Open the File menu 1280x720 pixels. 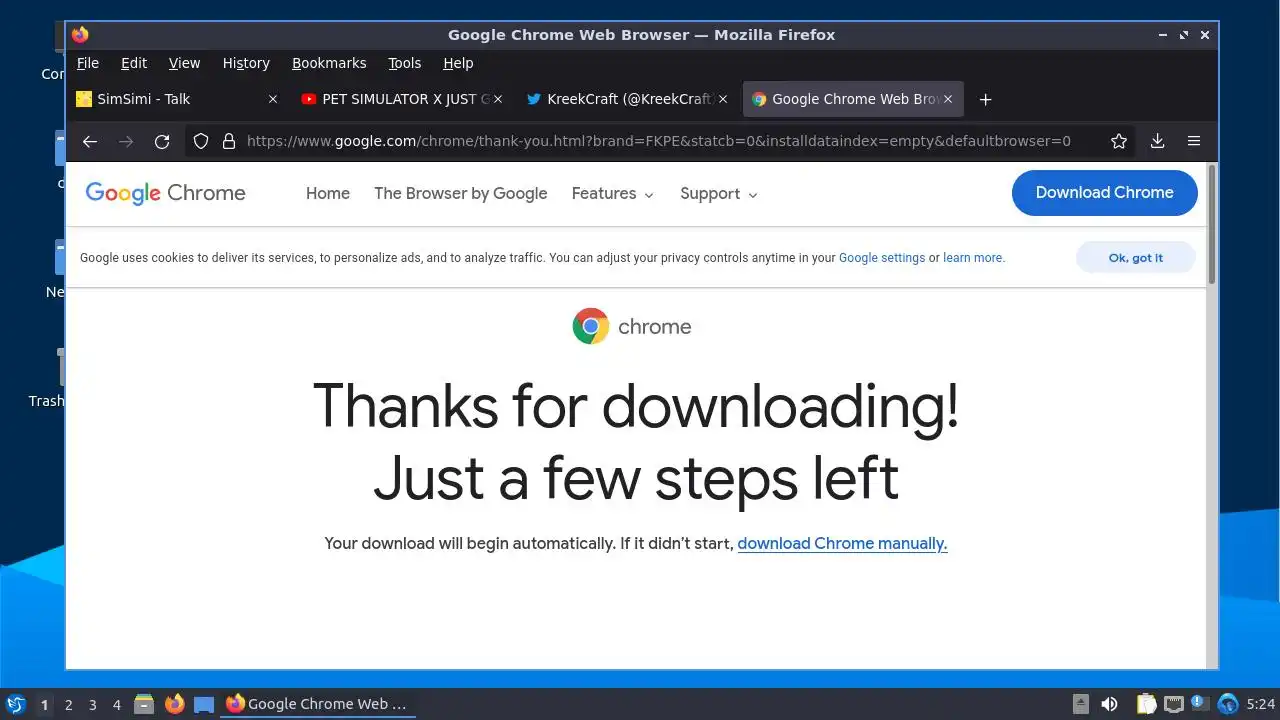point(88,63)
